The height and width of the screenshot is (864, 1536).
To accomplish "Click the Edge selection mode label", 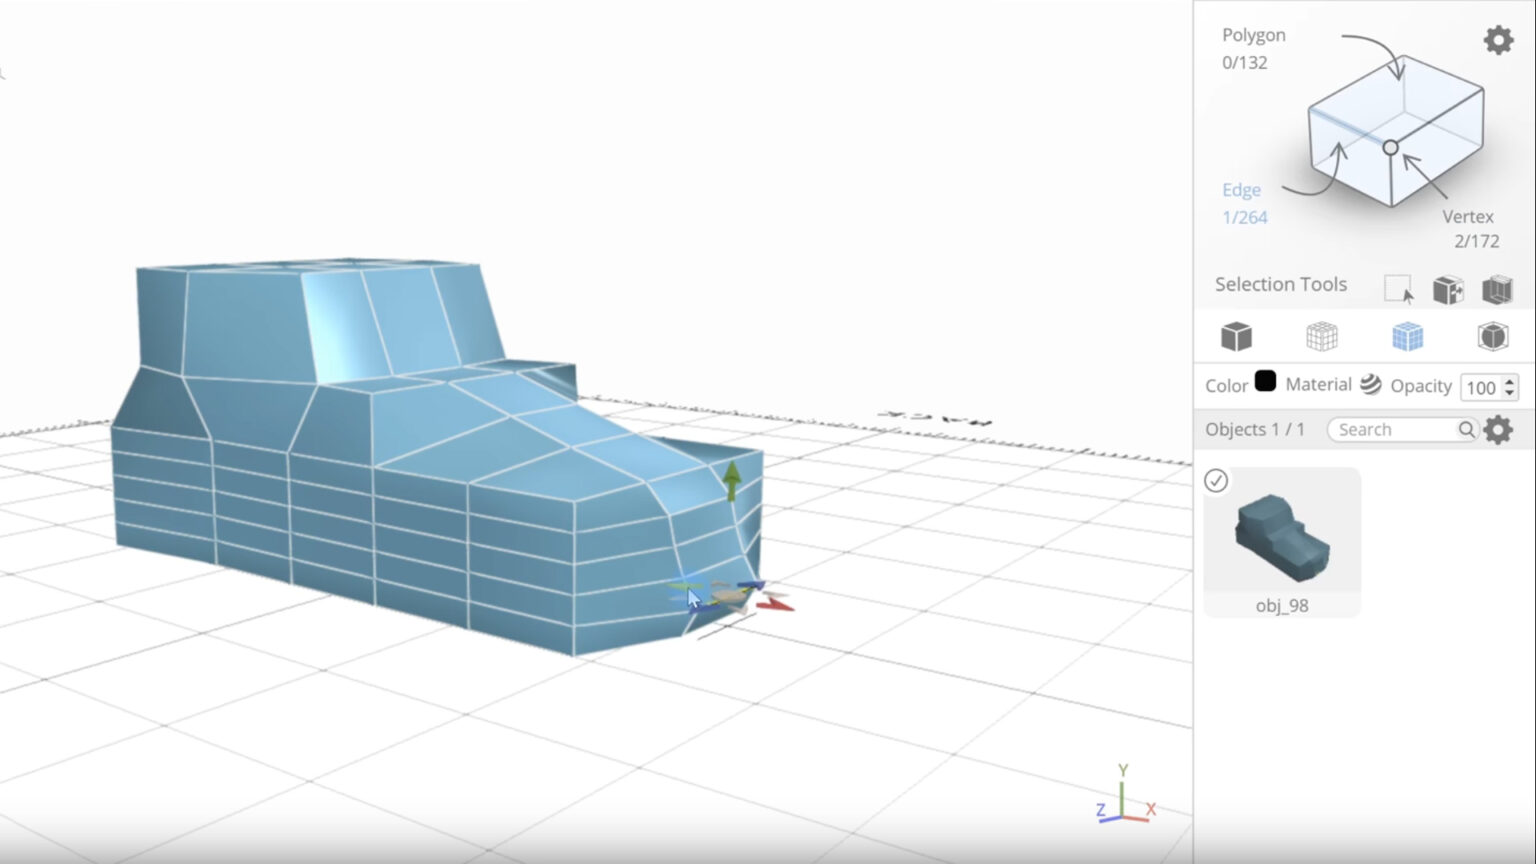I will click(1241, 190).
